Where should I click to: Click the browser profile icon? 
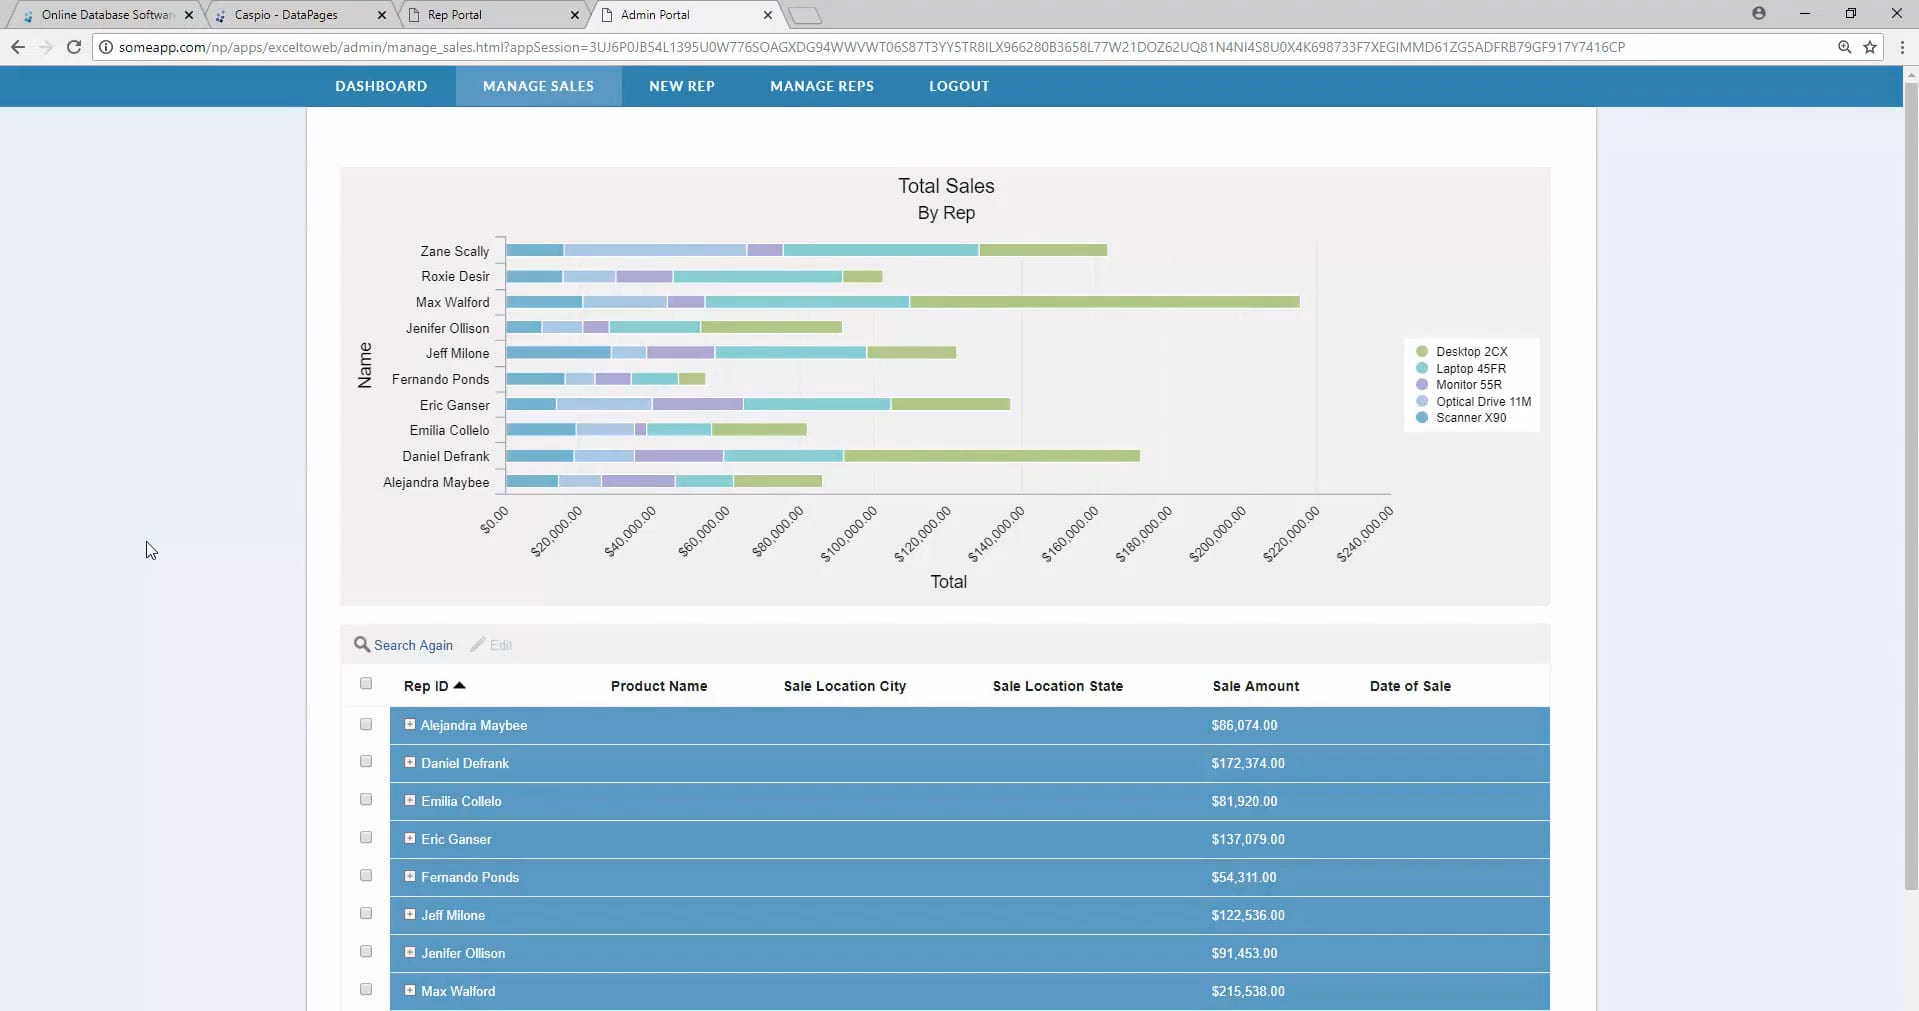(1759, 14)
